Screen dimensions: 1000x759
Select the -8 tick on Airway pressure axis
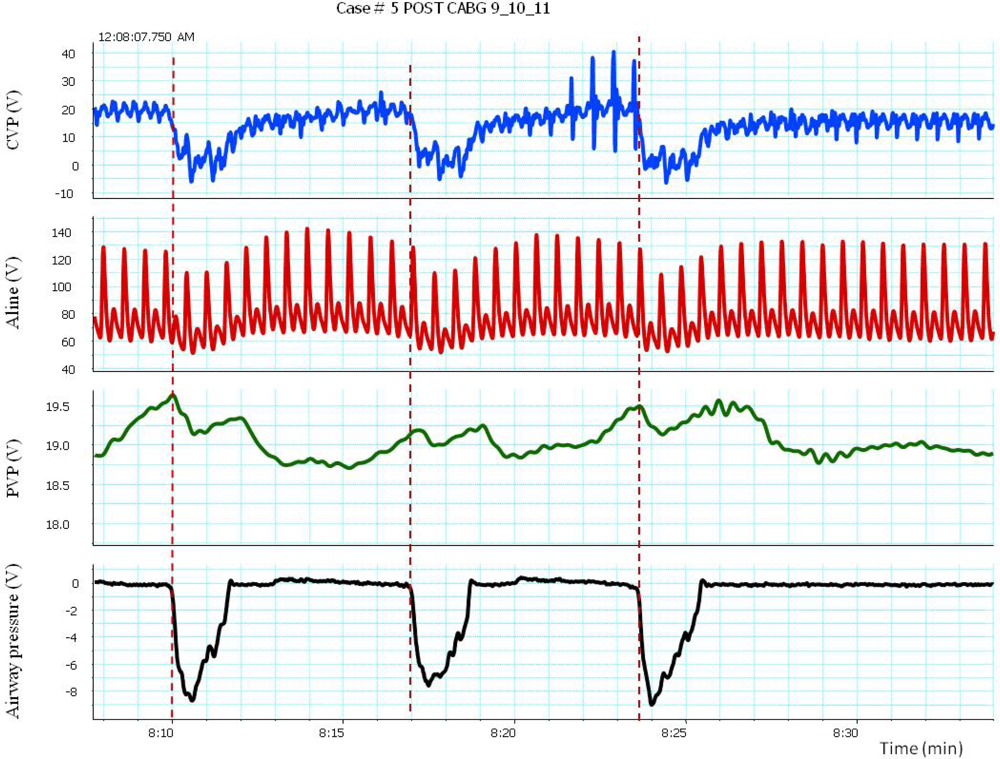coord(71,691)
